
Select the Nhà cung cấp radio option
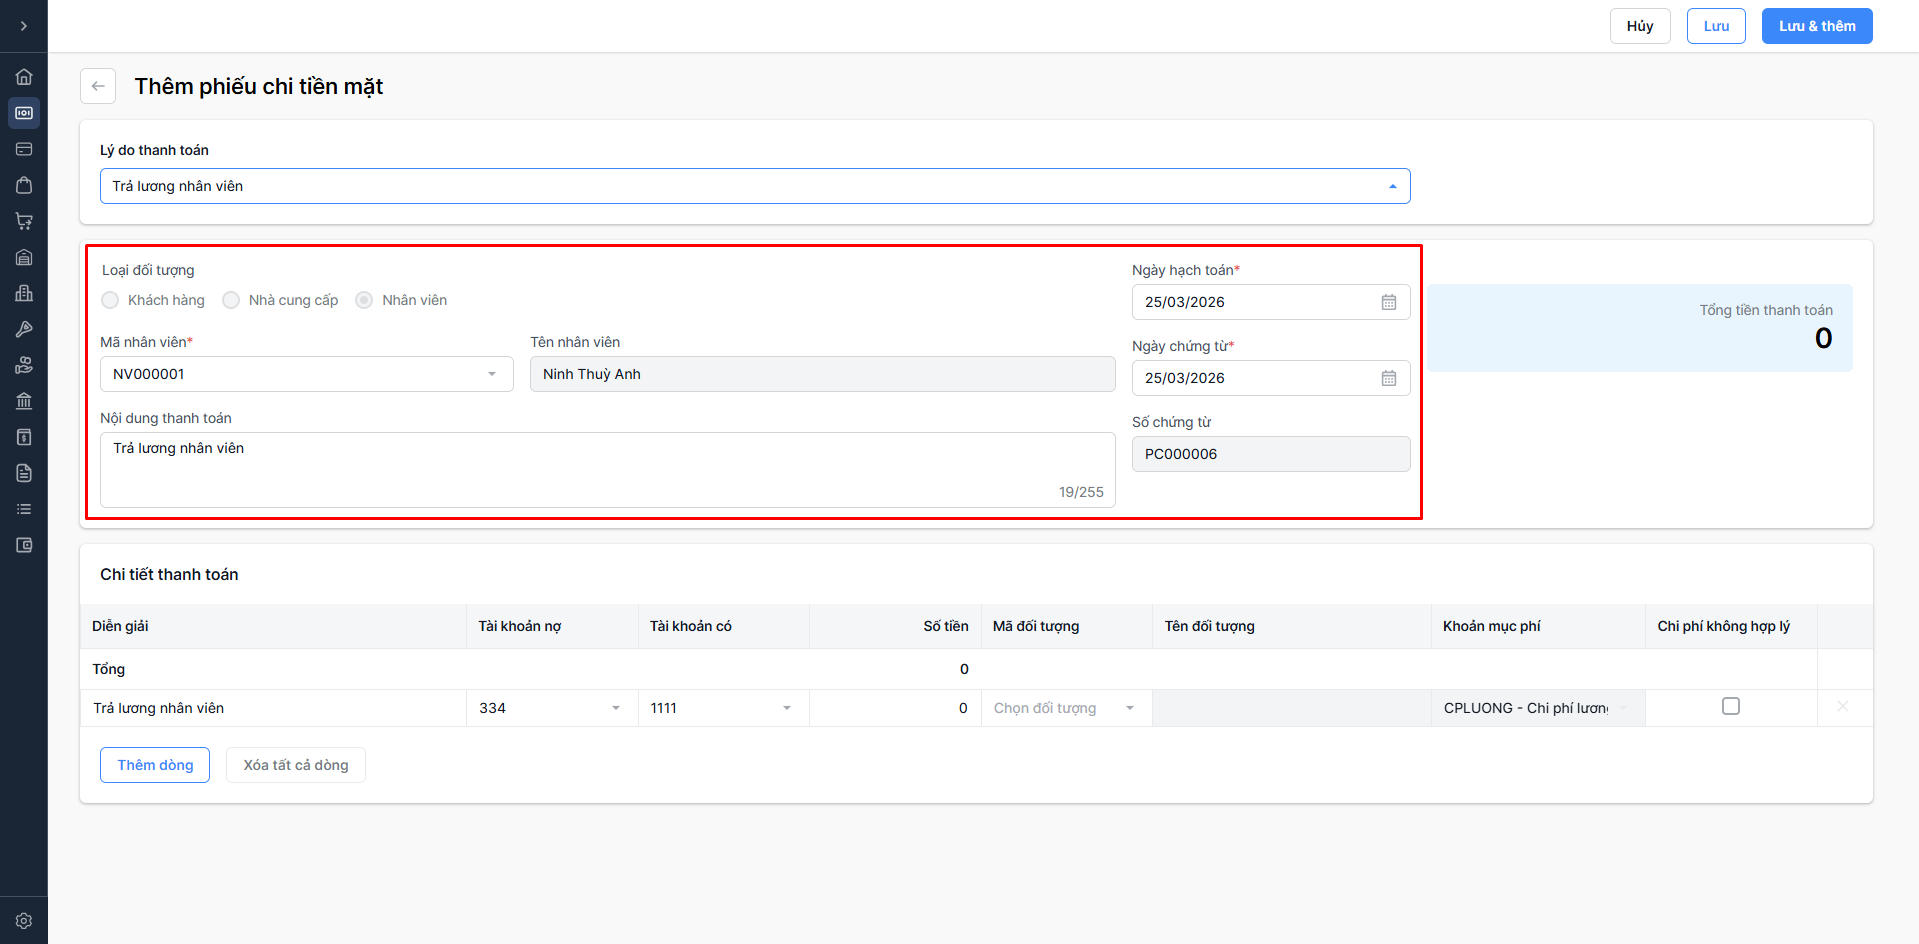tap(231, 300)
